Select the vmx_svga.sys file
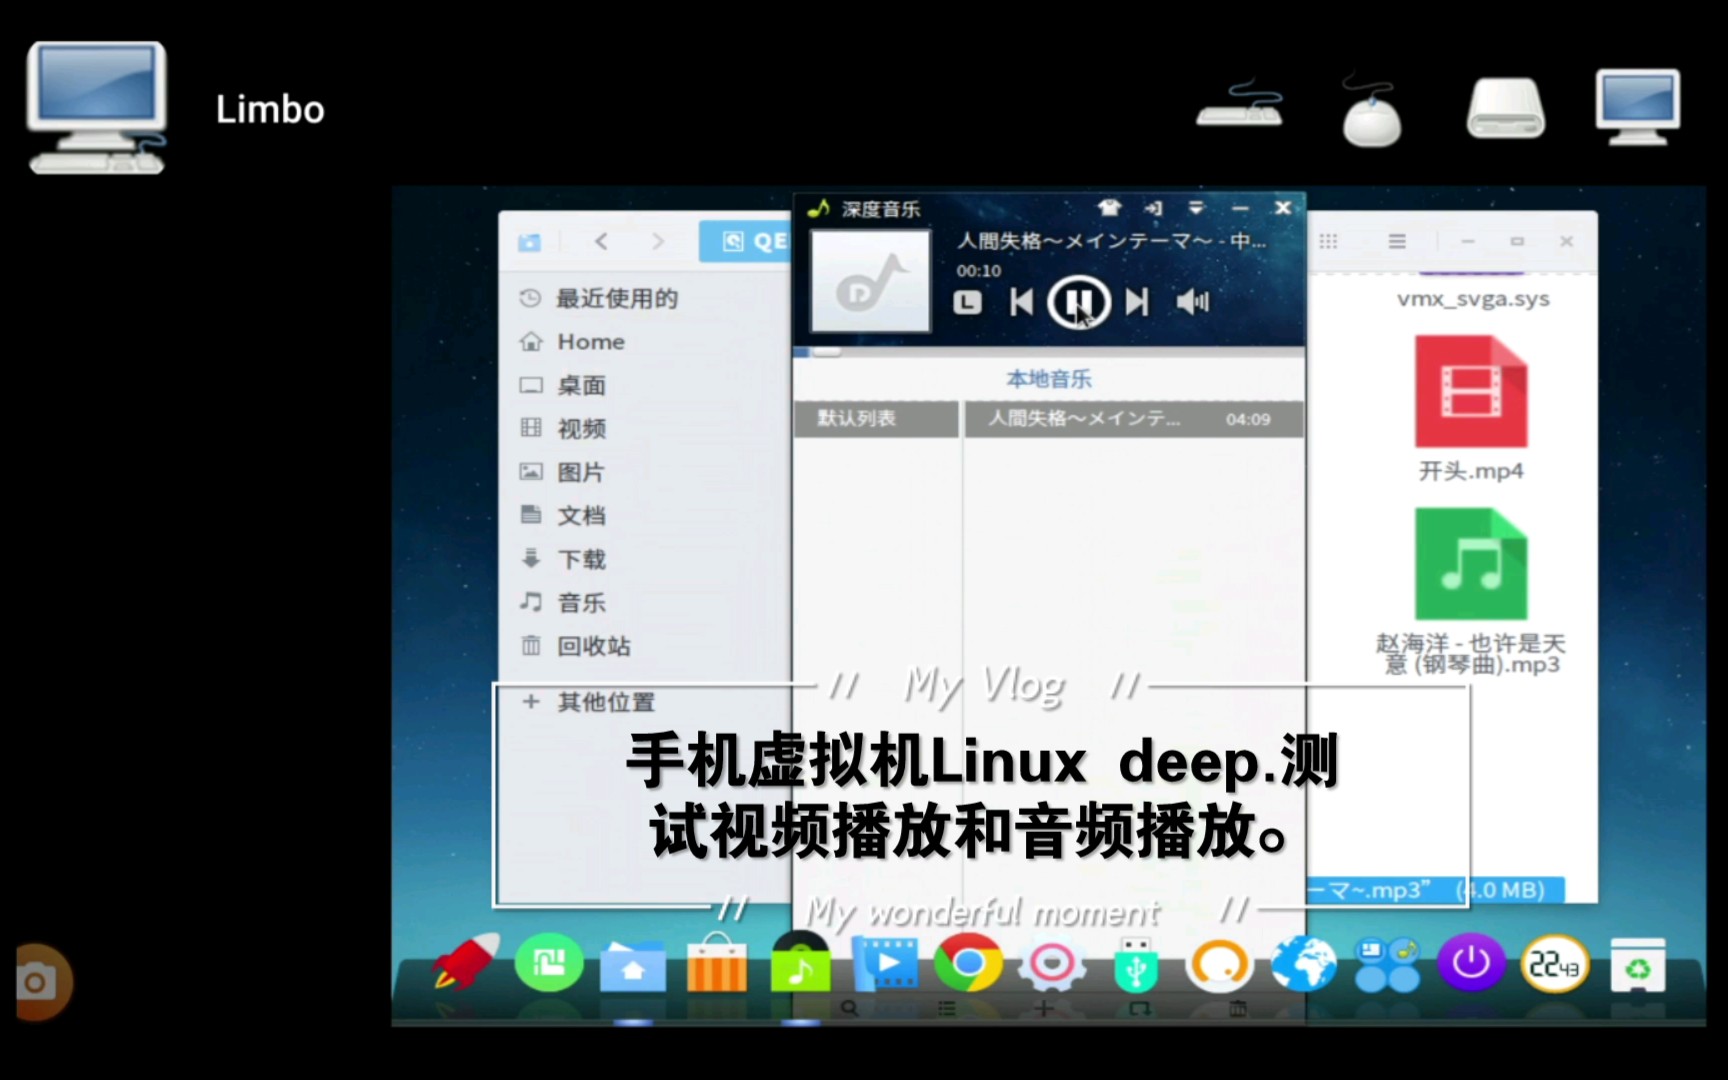The height and width of the screenshot is (1080, 1728). [1473, 299]
